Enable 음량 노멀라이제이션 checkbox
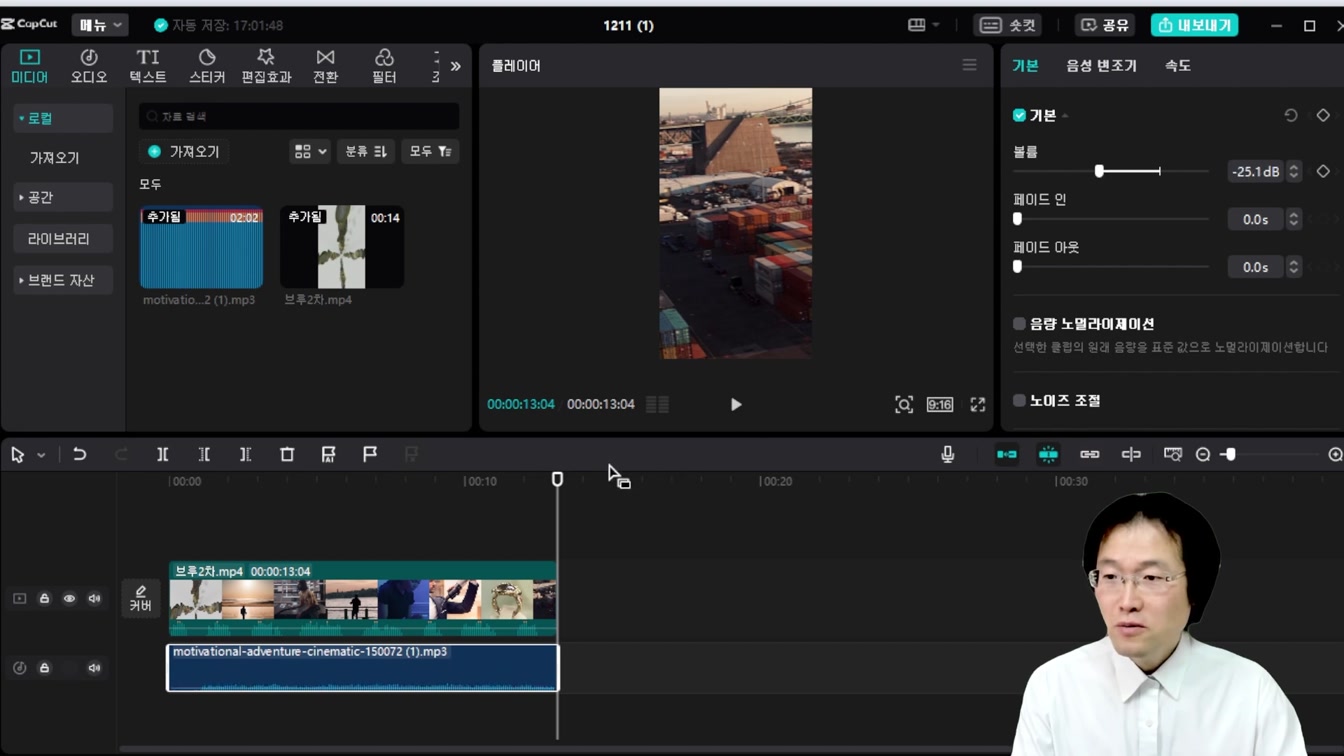Image resolution: width=1344 pixels, height=756 pixels. 1019,324
